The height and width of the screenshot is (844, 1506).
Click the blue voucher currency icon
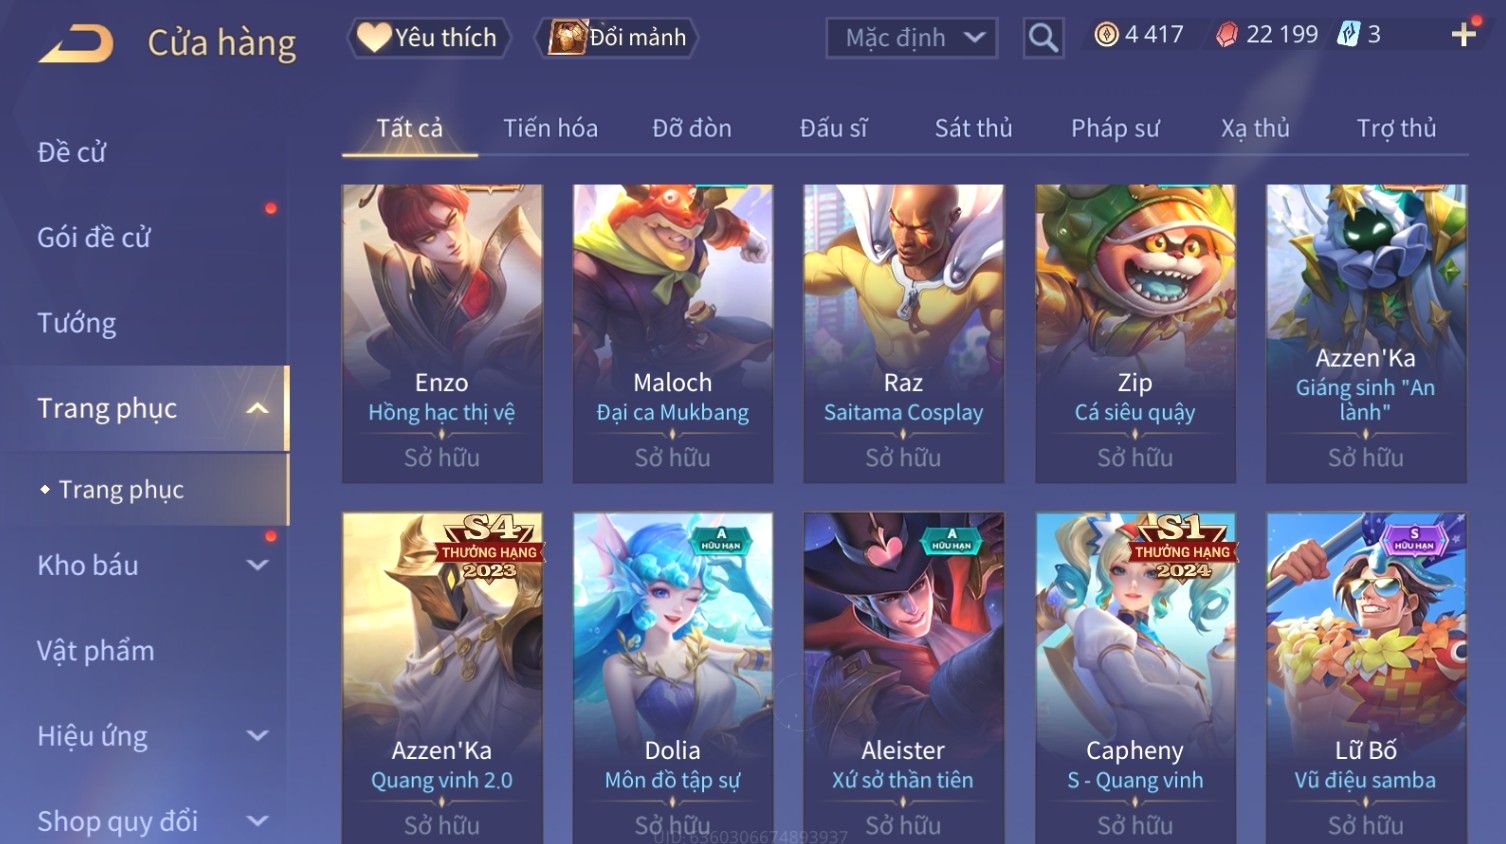click(x=1349, y=35)
